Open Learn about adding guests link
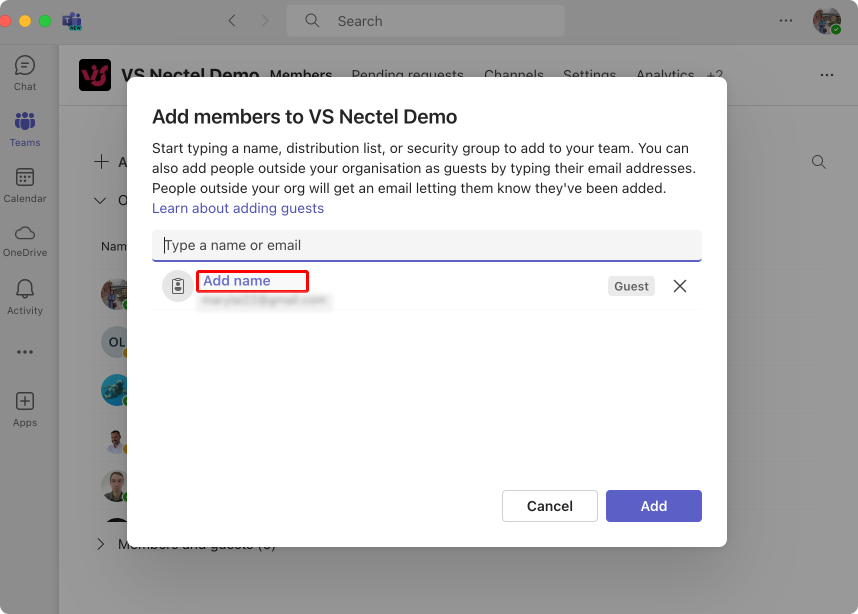Image resolution: width=858 pixels, height=614 pixels. 238,208
